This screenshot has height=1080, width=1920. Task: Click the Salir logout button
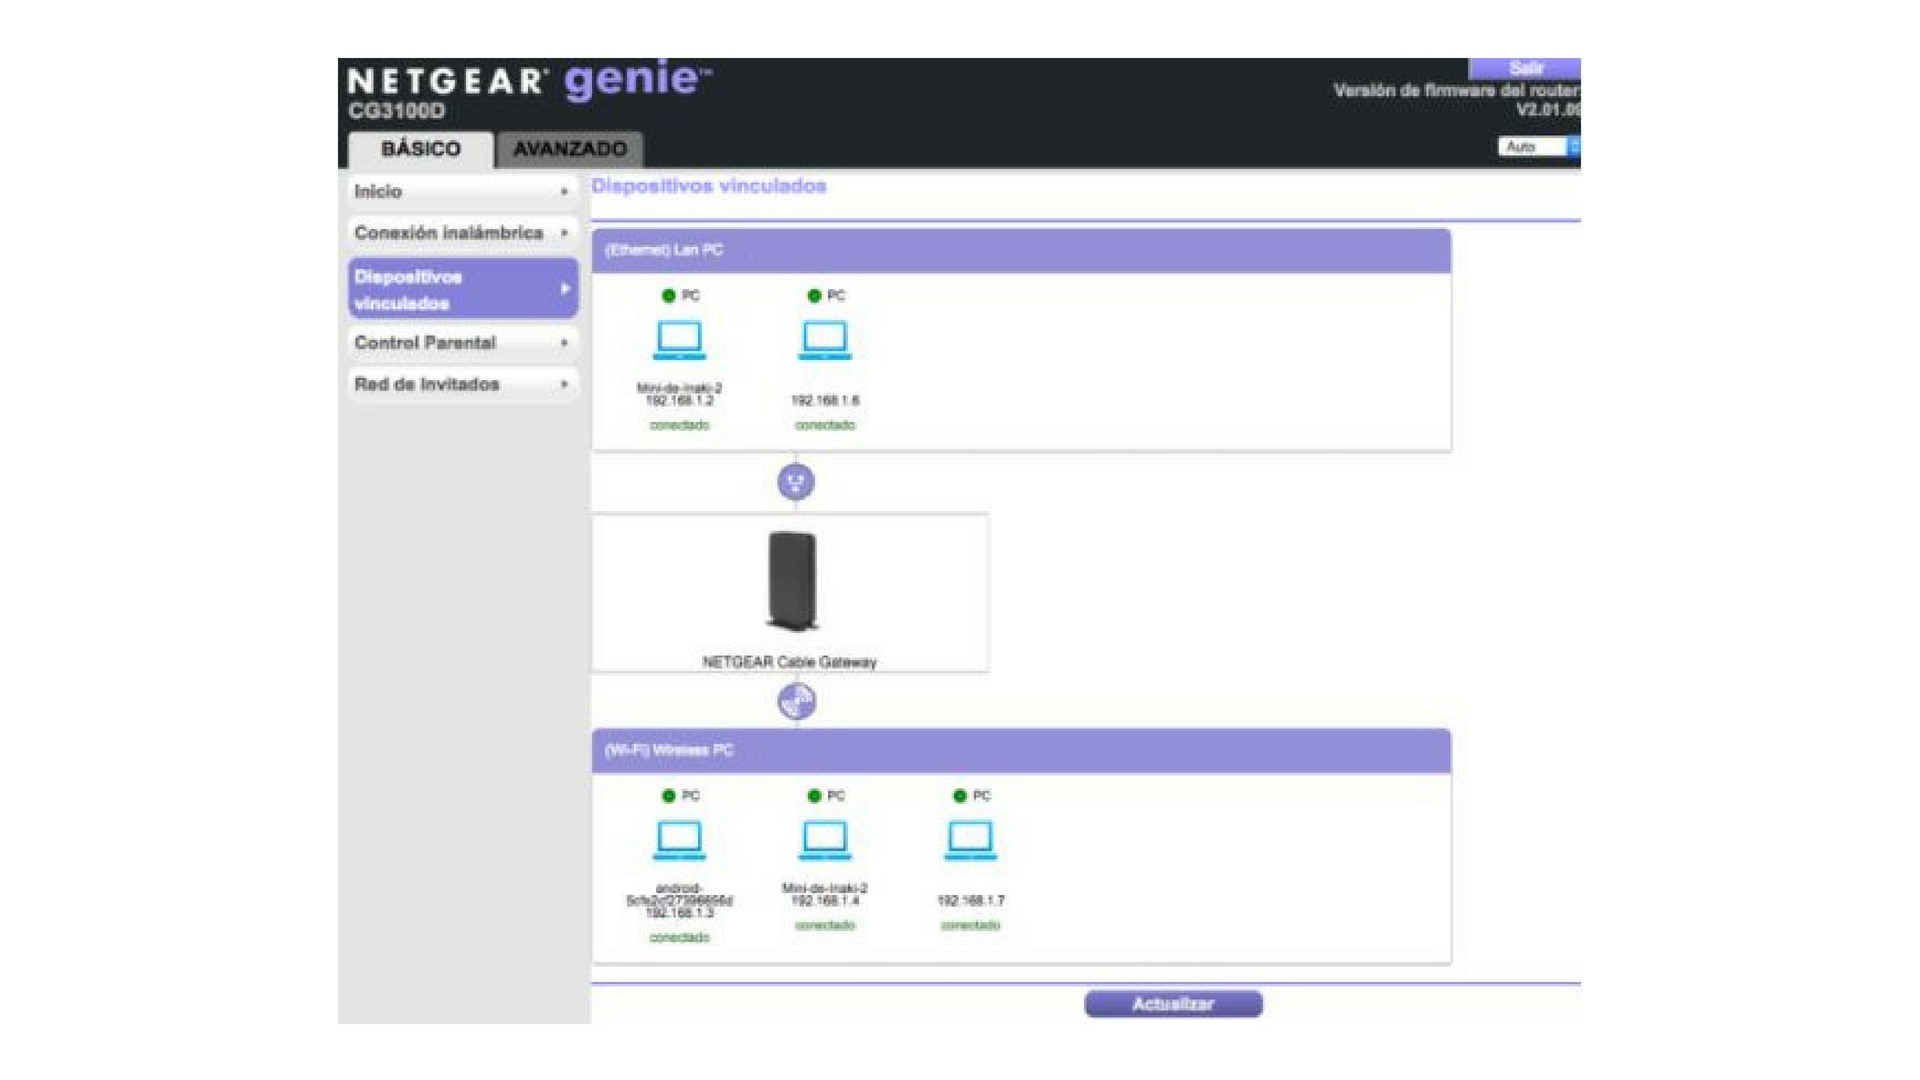click(x=1525, y=68)
